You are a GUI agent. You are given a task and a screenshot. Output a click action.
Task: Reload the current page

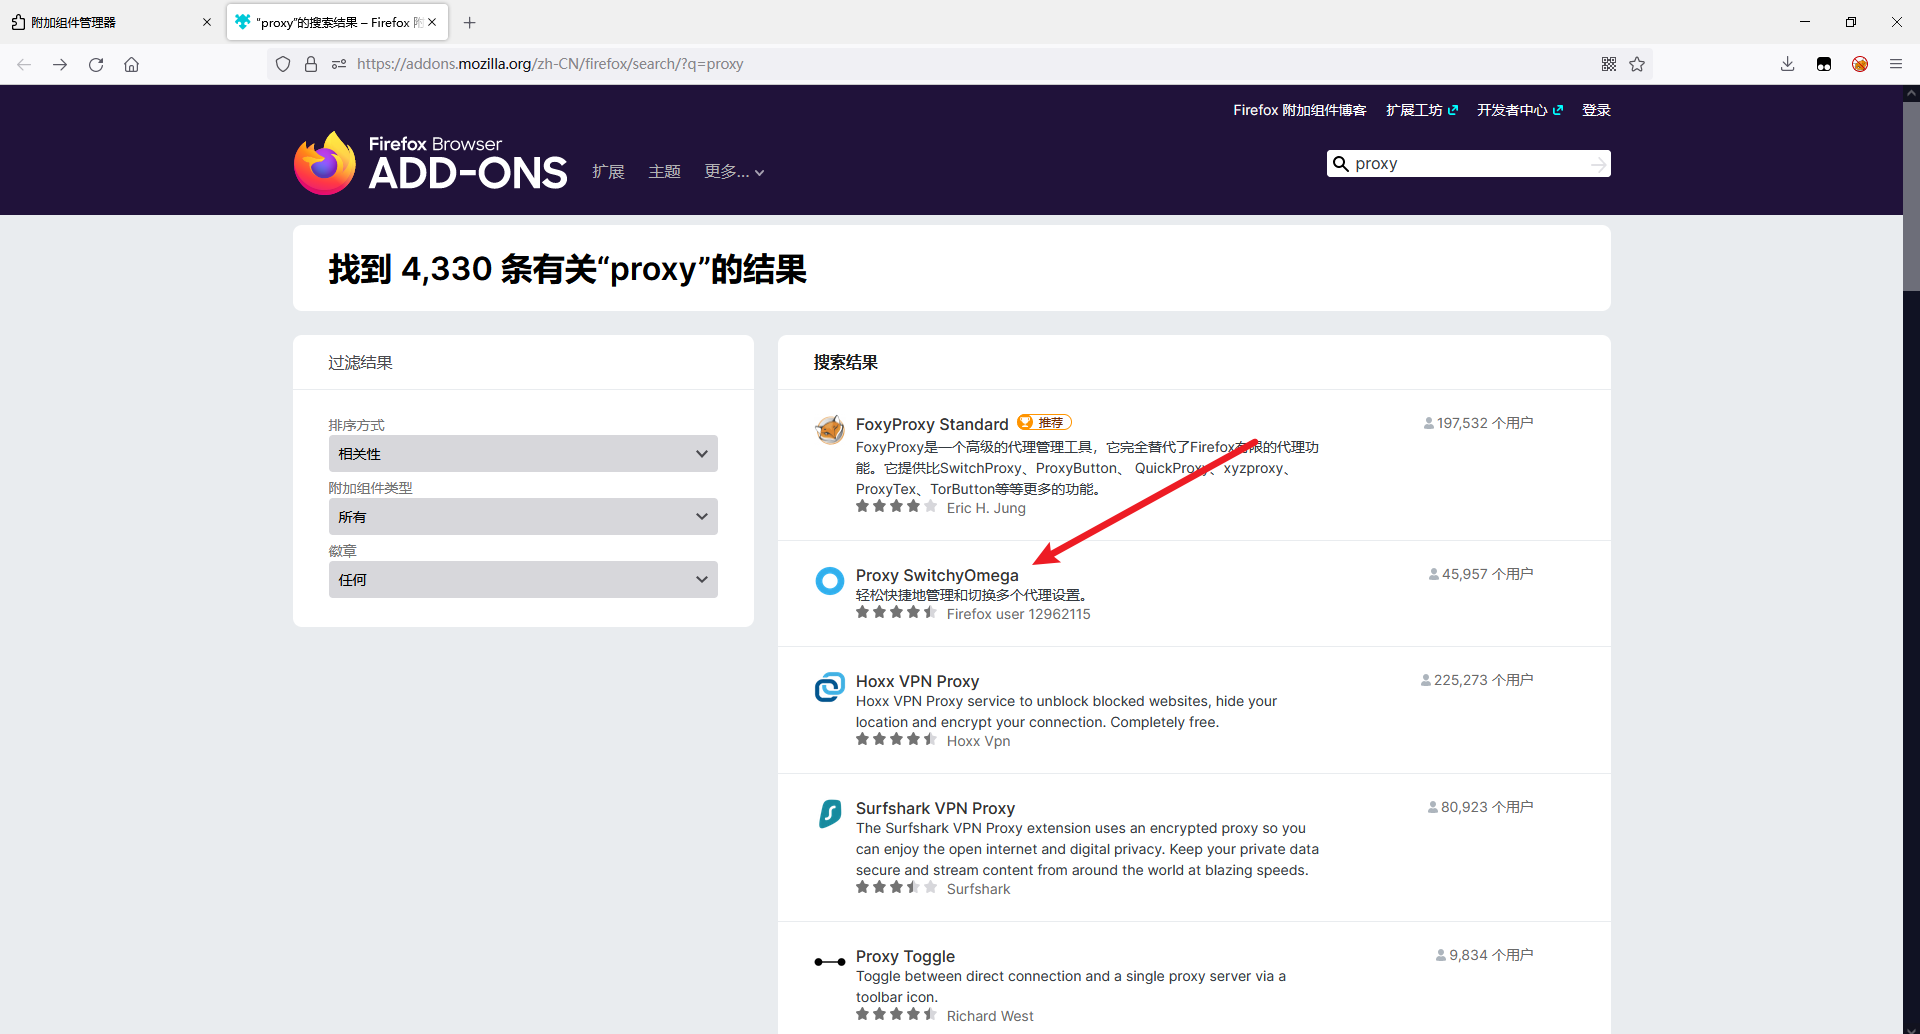(96, 64)
